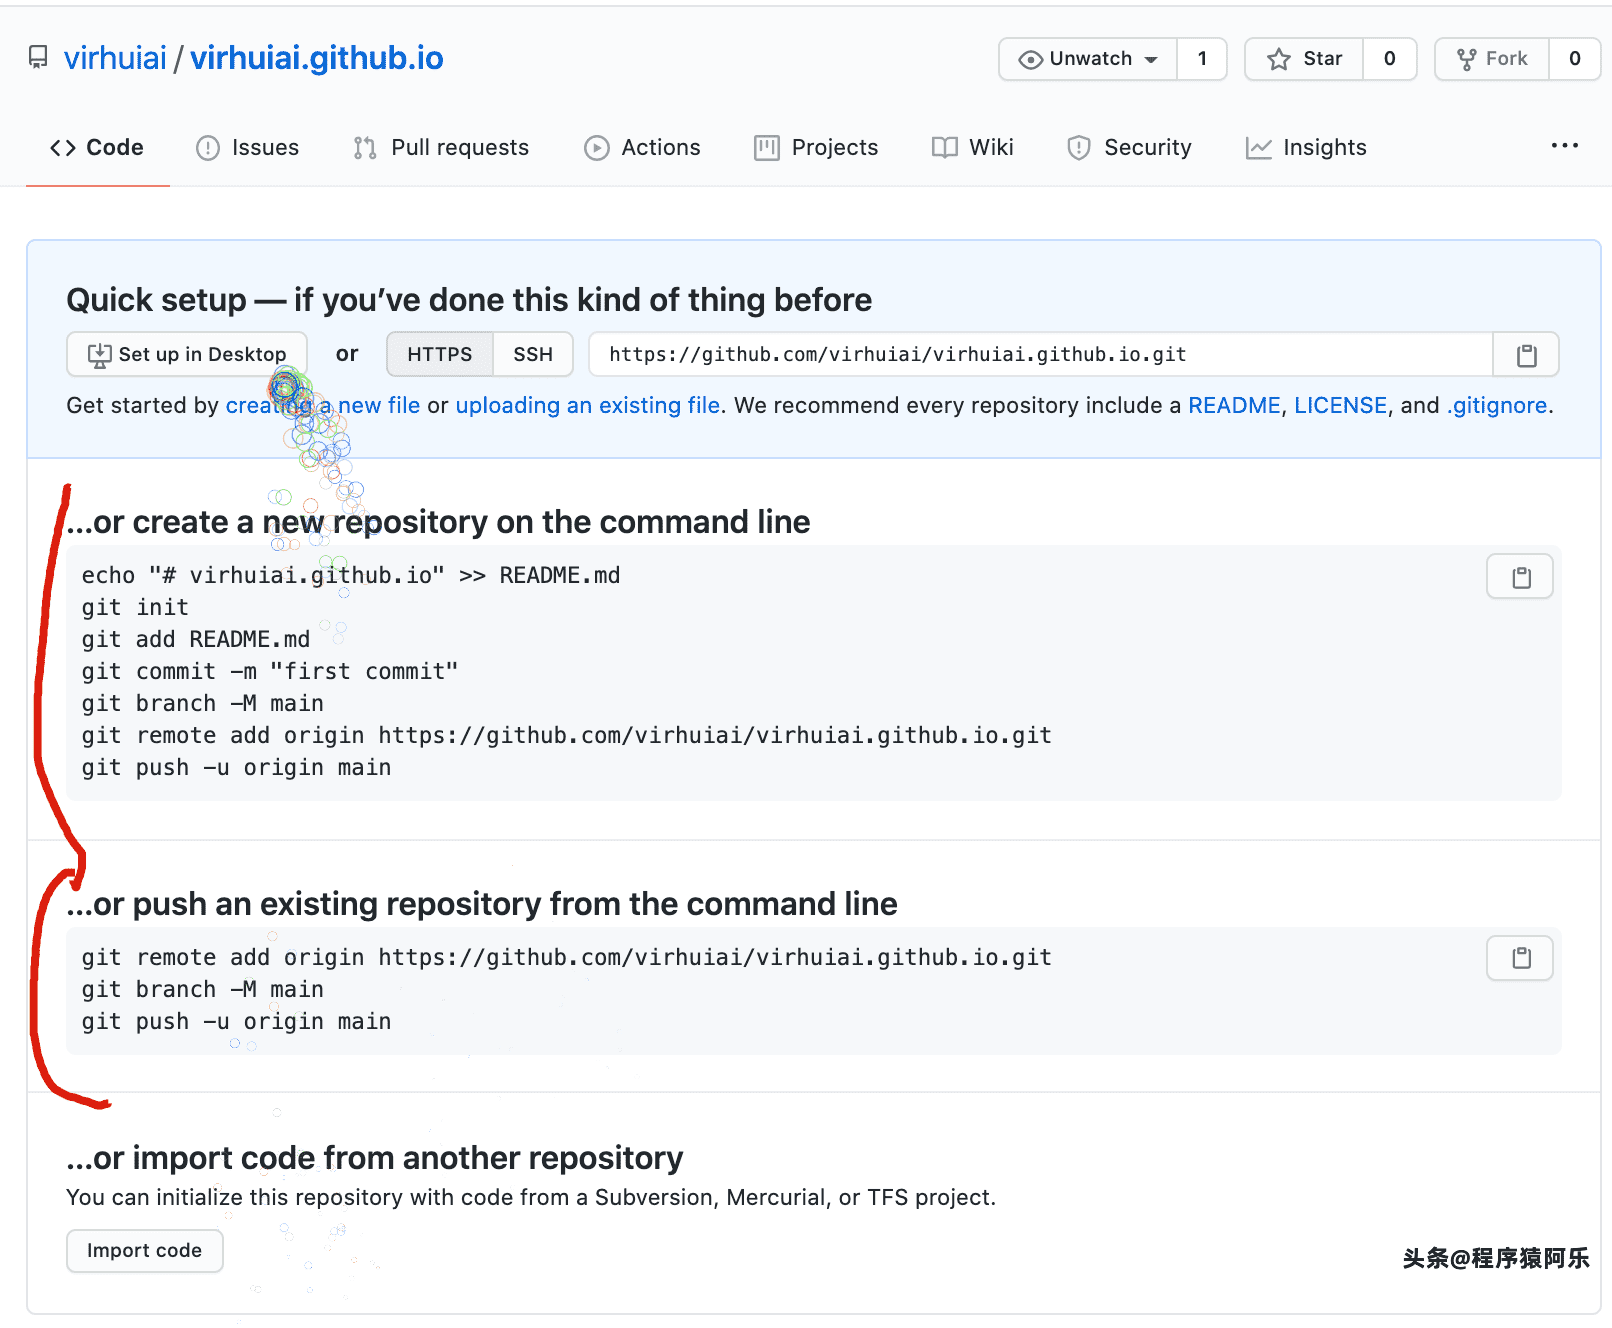Click the repository clone URL field

click(1041, 354)
